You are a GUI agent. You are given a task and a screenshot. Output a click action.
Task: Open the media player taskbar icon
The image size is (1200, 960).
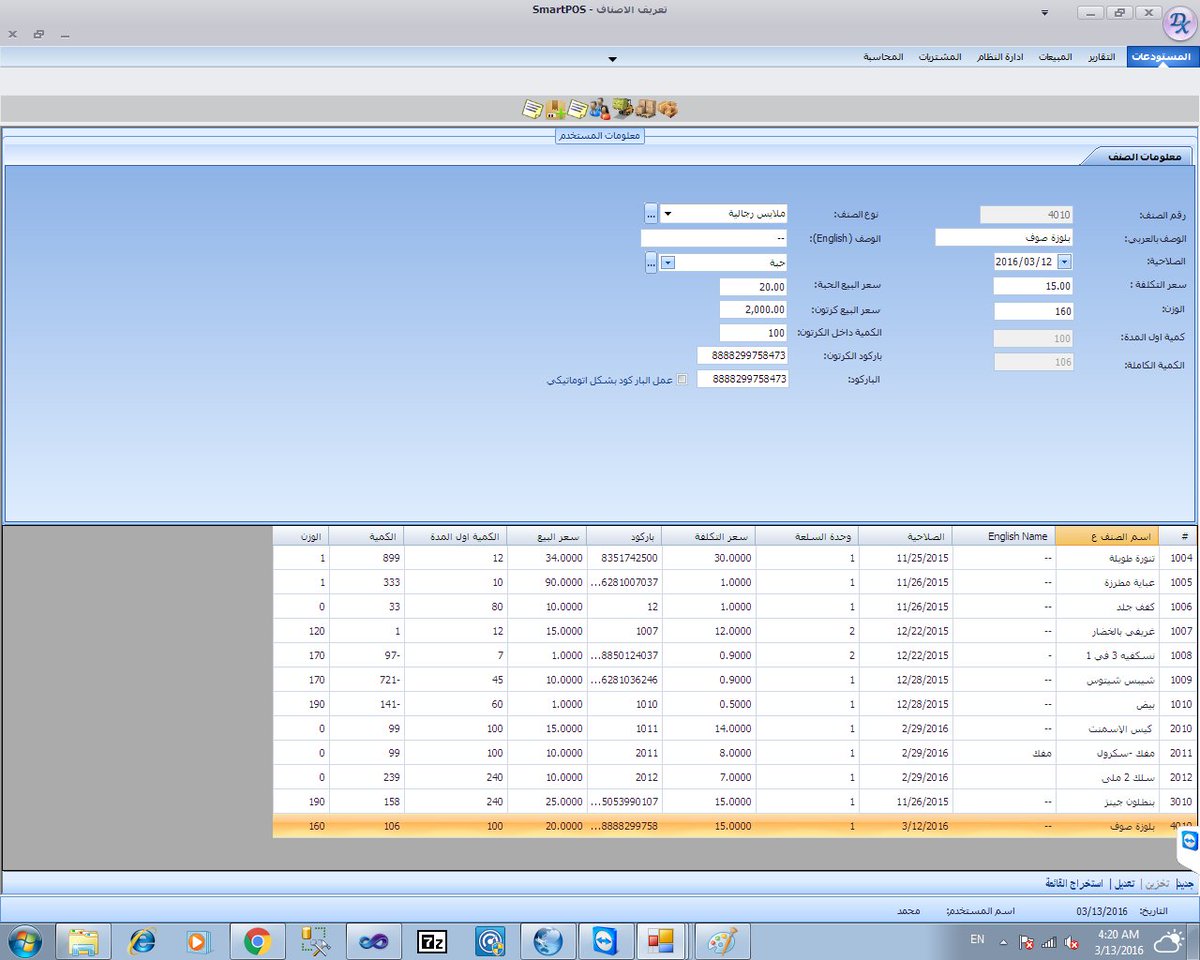click(x=198, y=941)
